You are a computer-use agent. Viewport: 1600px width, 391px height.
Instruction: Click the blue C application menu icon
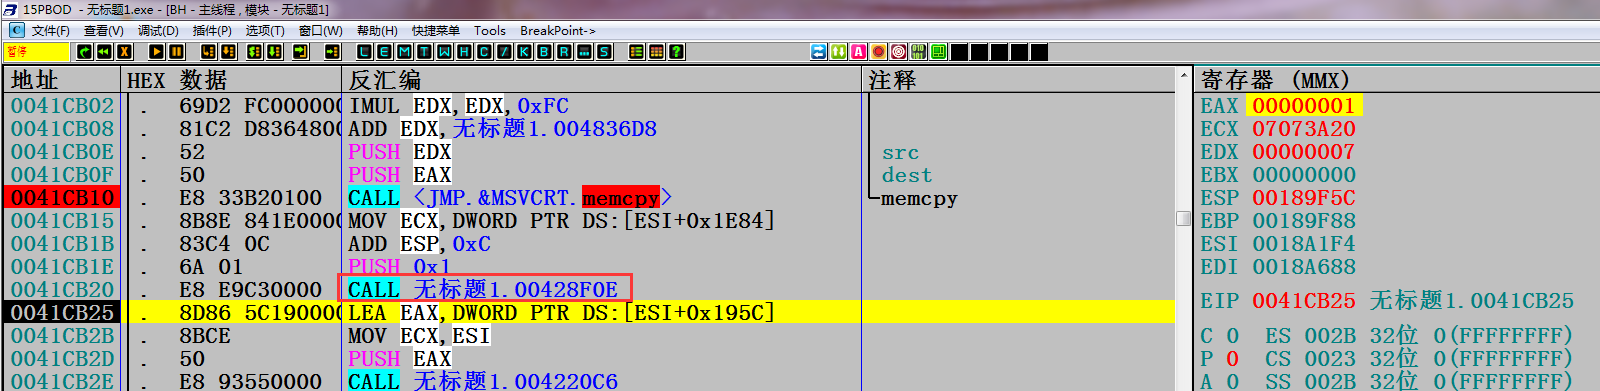click(16, 30)
